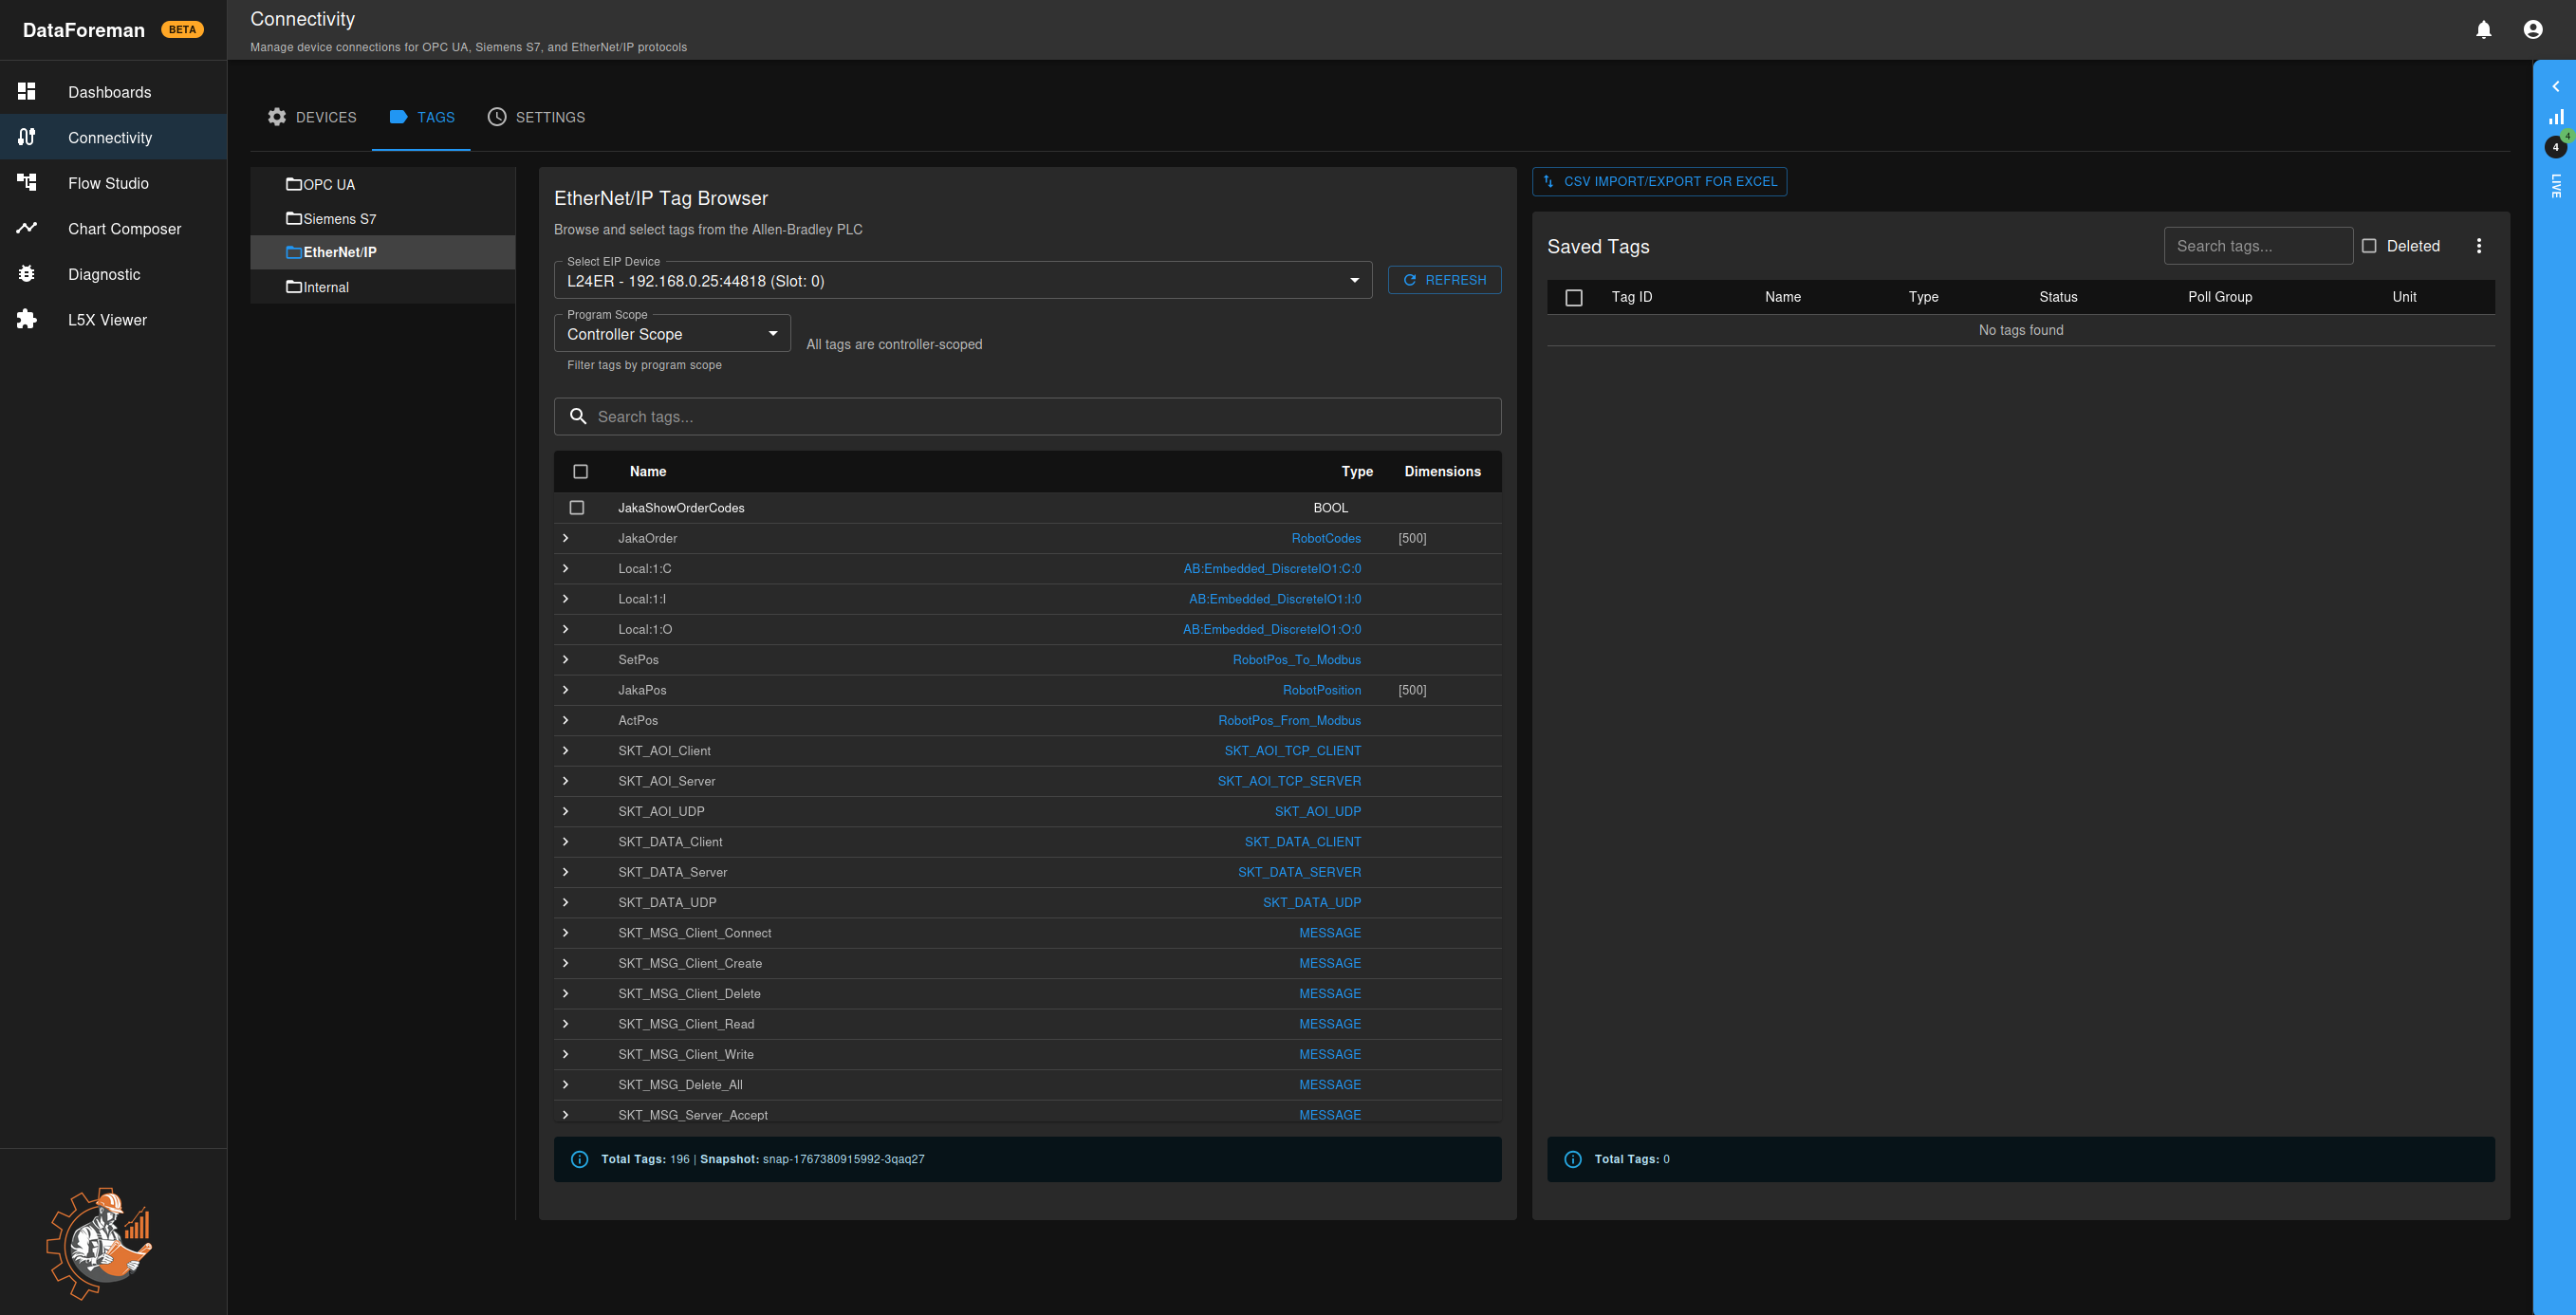The height and width of the screenshot is (1315, 2576).
Task: Click the L5X Viewer puzzle icon
Action: click(27, 320)
